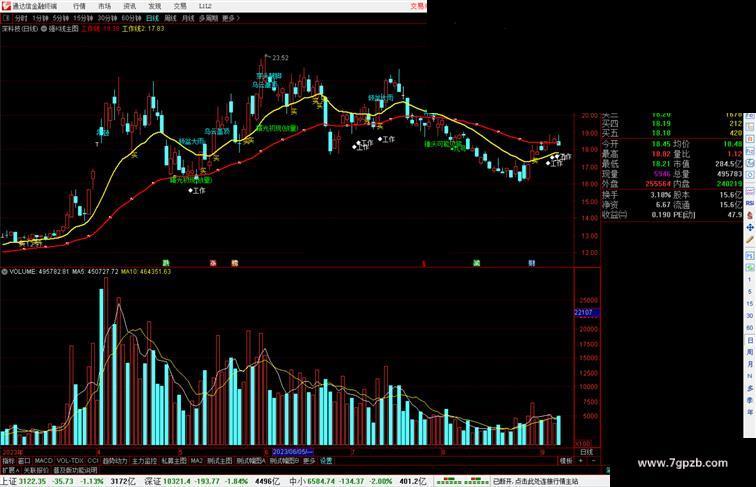Open the 关联报价 tab
756x487 pixels.
coord(37,470)
